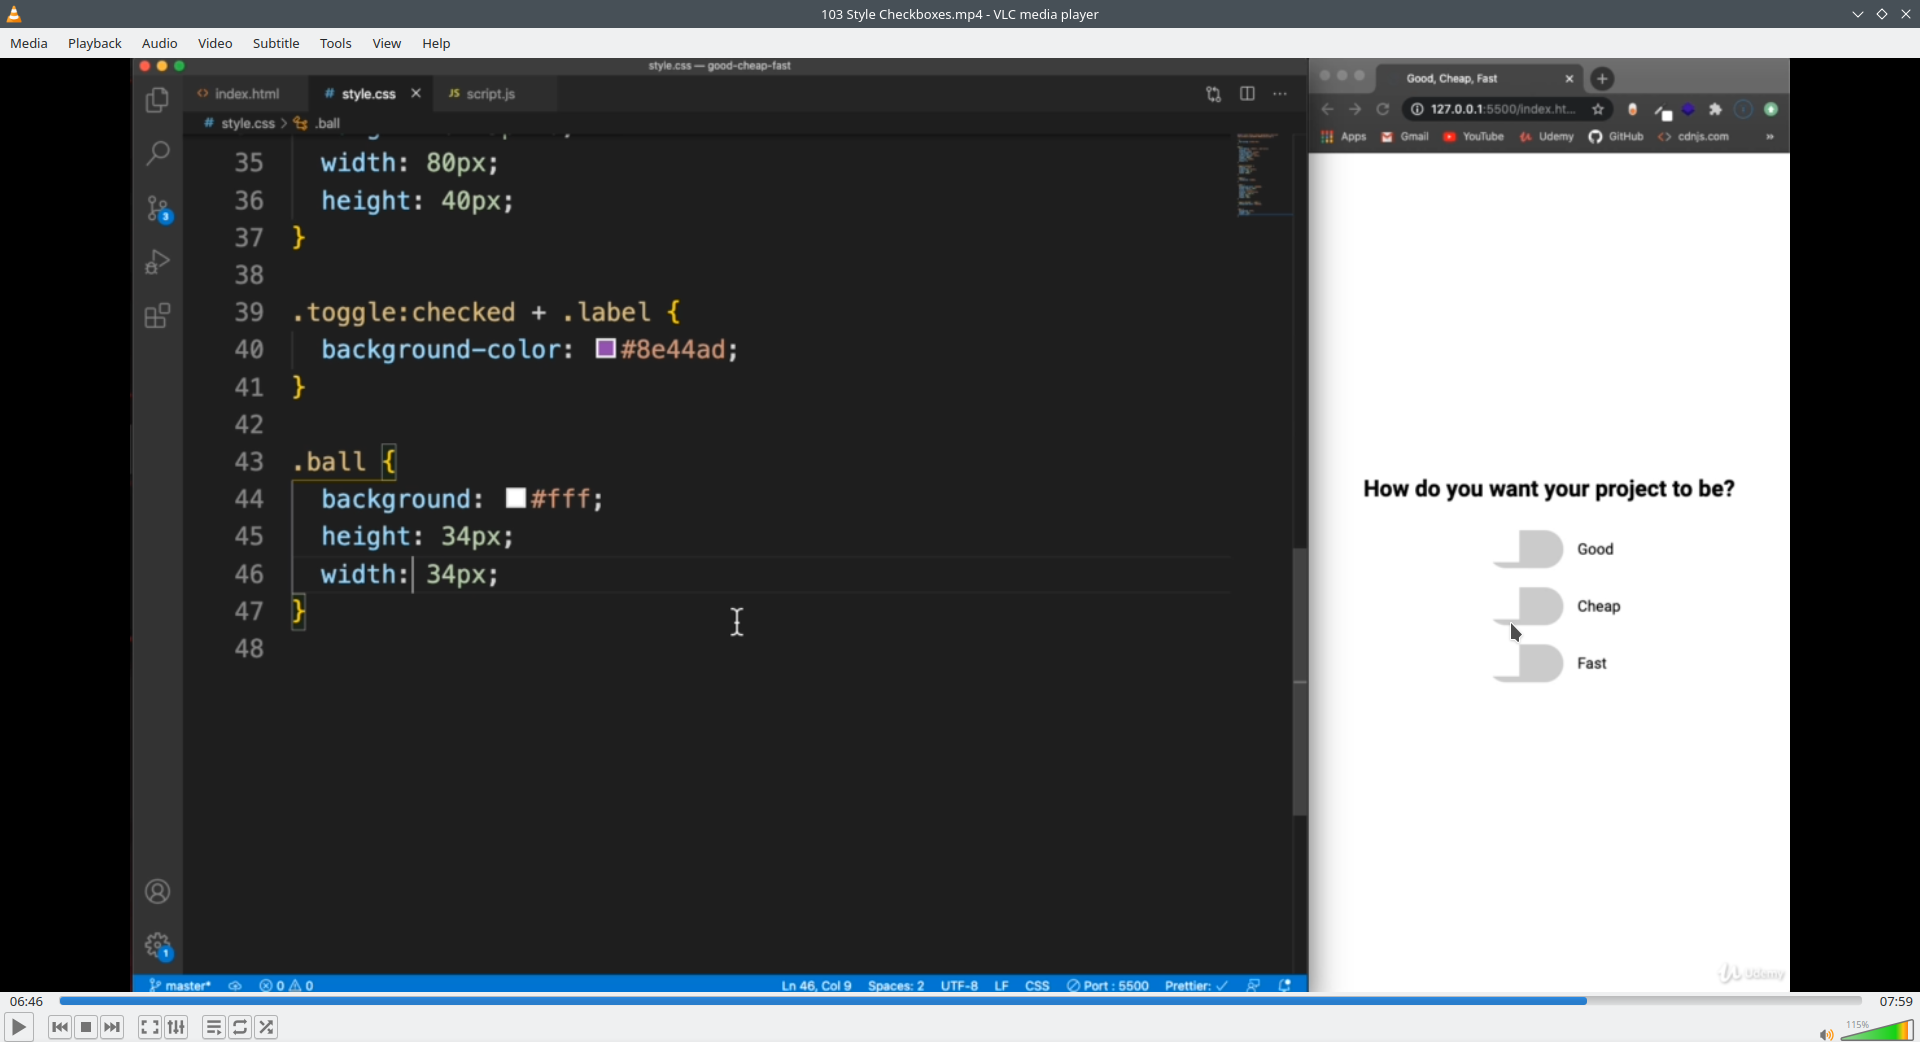
Task: Click the Accounts icon in VS Code
Action: (157, 891)
